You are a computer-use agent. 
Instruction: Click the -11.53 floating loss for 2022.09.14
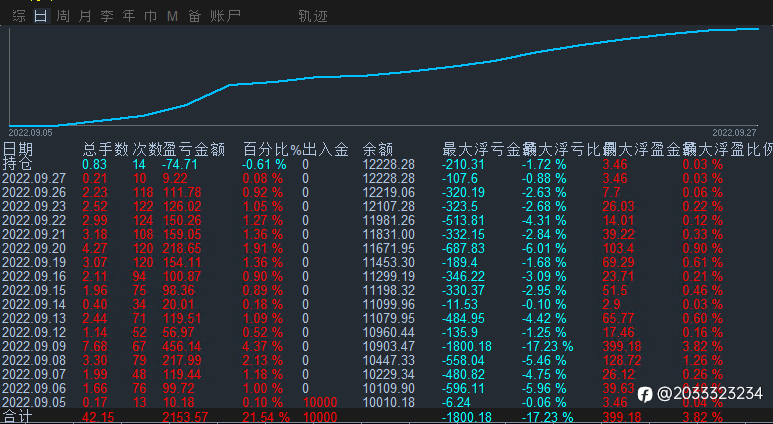tap(459, 304)
